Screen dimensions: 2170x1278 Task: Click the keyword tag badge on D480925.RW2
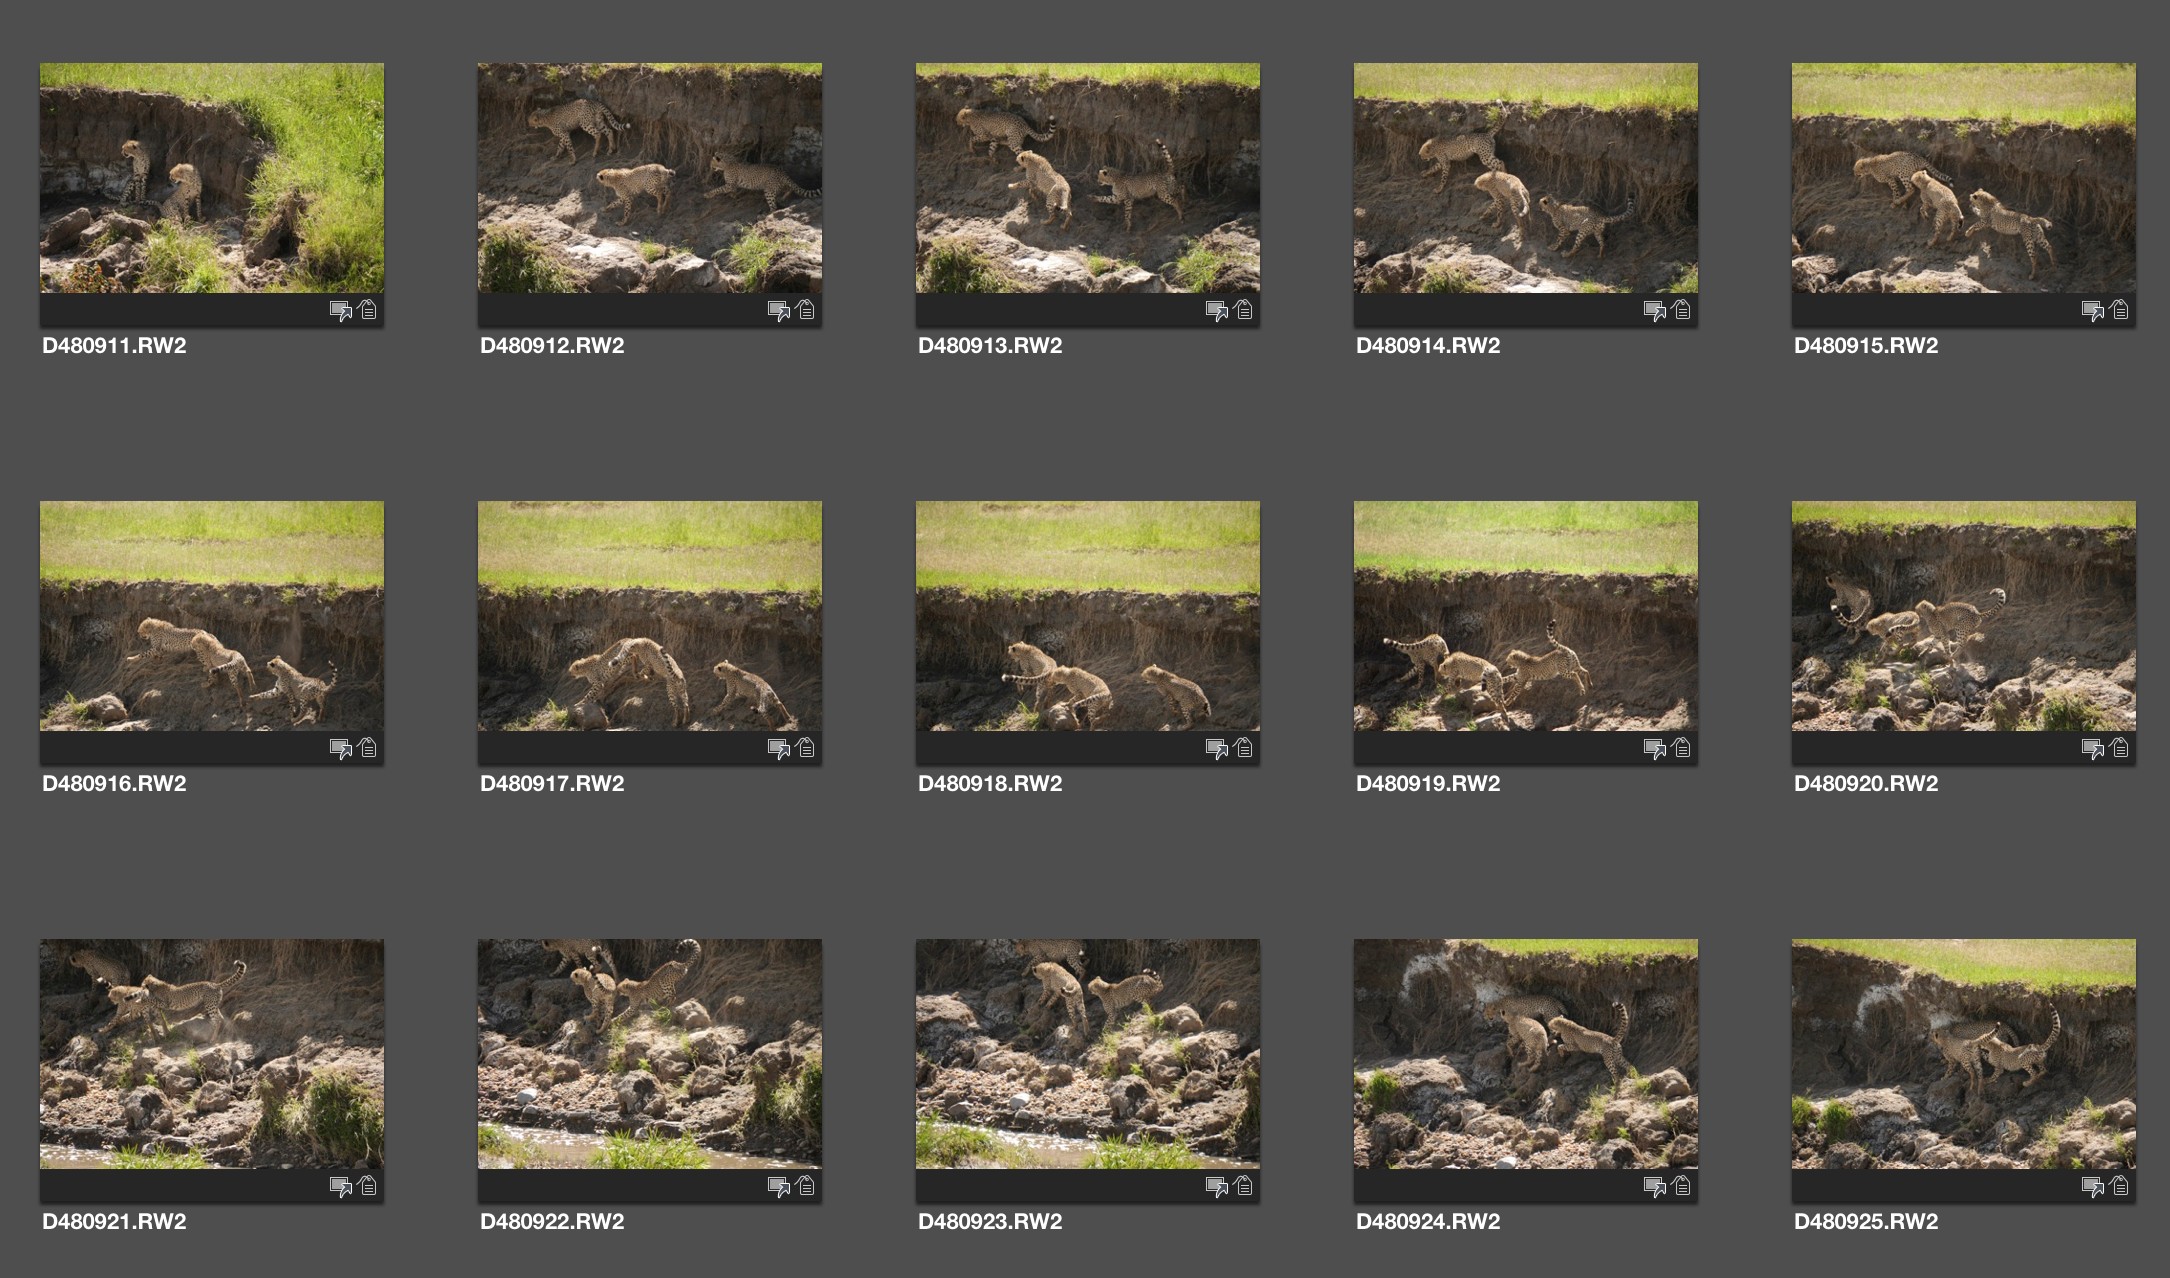tap(2120, 1186)
